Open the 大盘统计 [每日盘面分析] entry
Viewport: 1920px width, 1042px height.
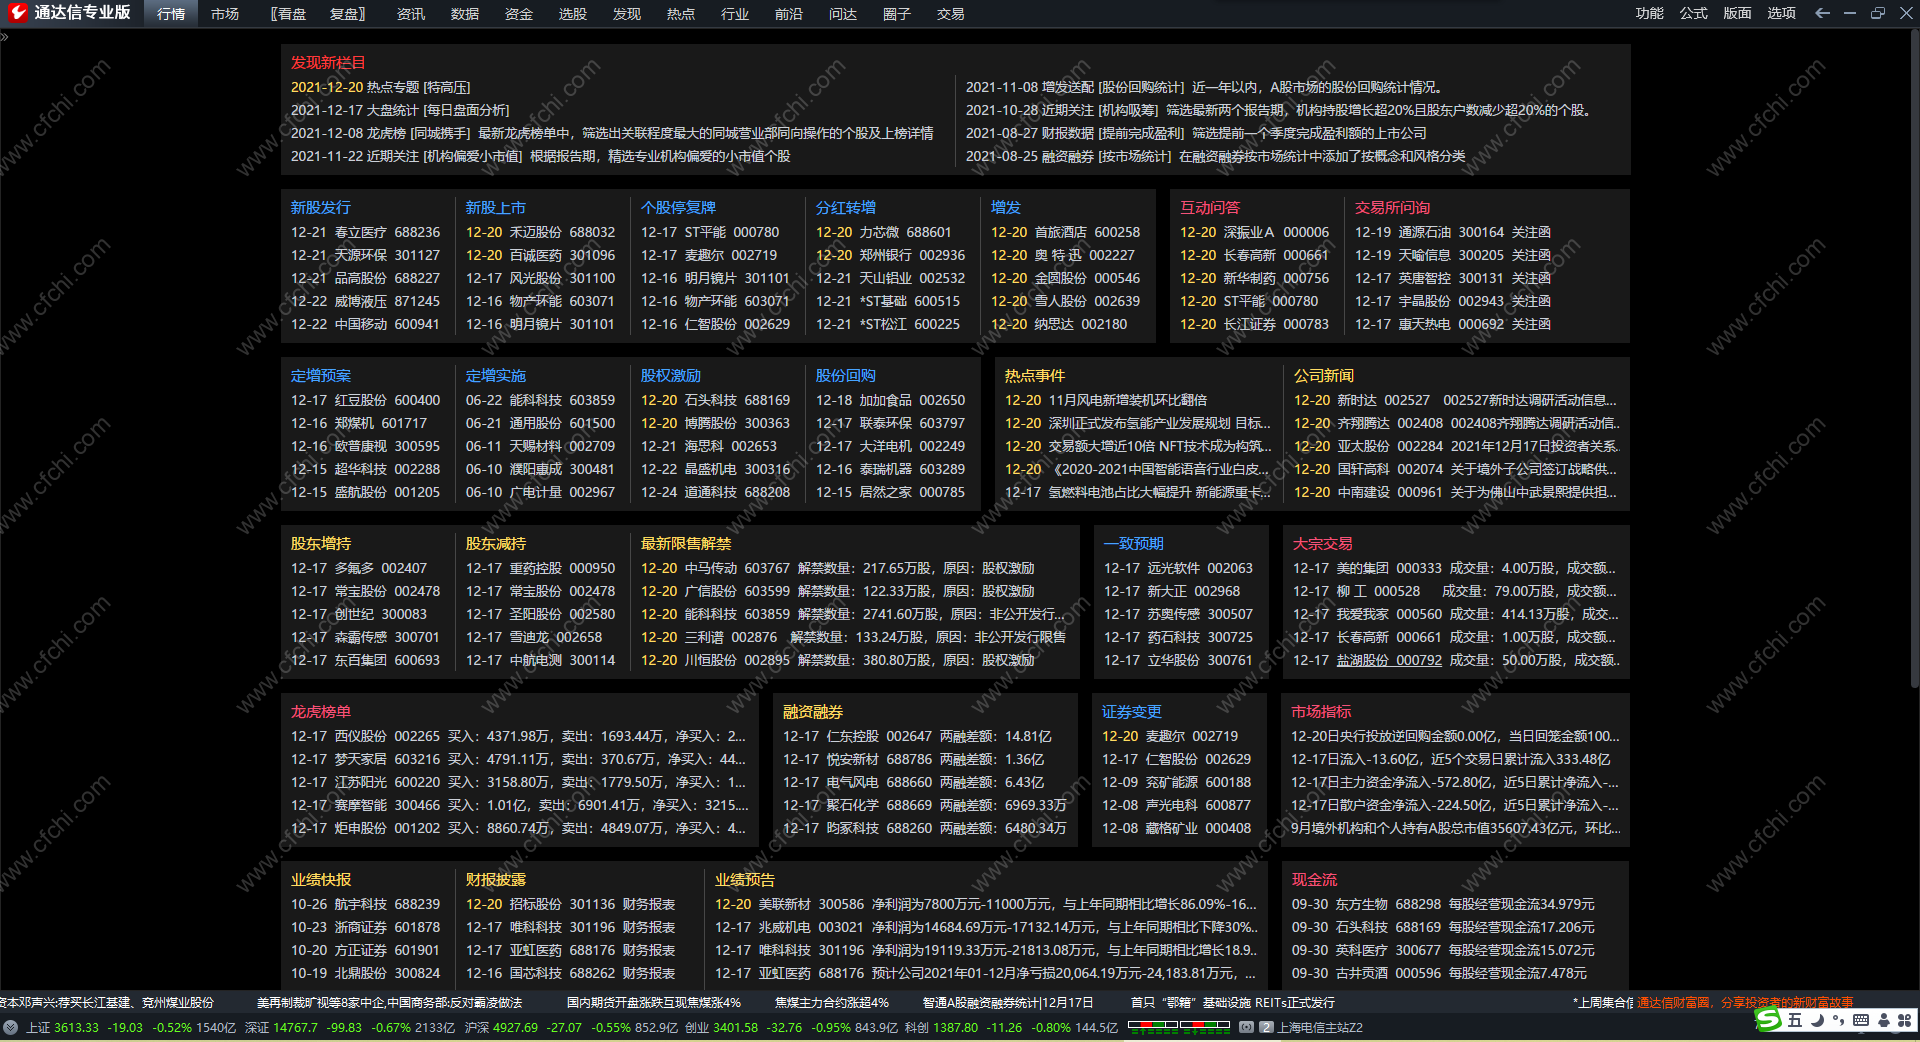tap(400, 110)
